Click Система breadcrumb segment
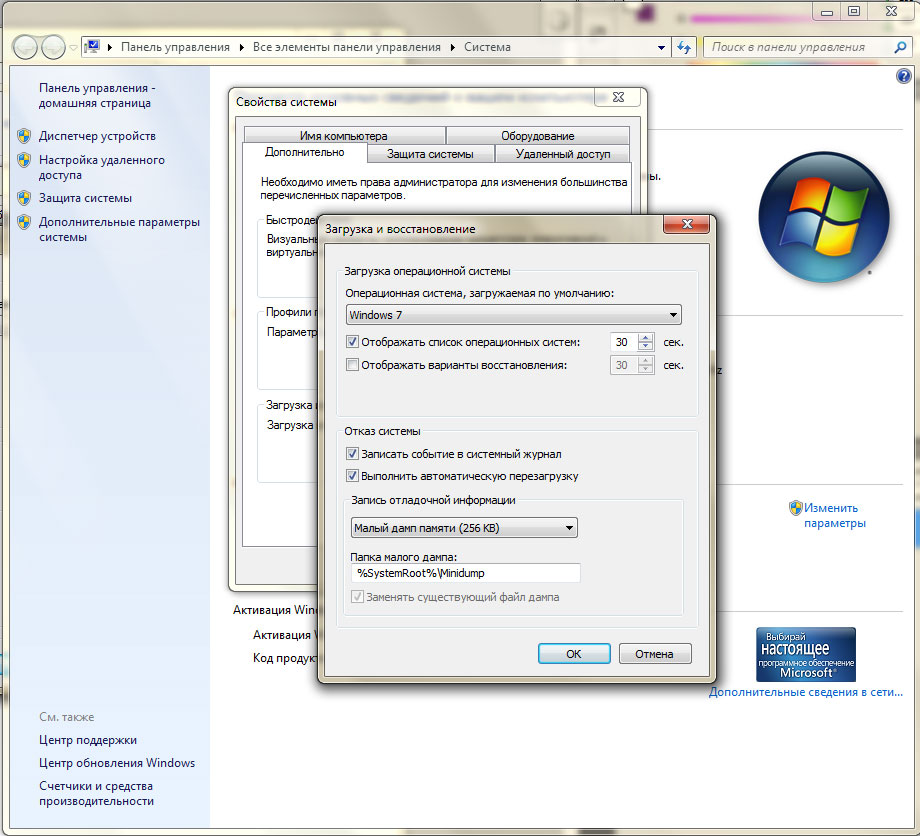 tap(488, 48)
